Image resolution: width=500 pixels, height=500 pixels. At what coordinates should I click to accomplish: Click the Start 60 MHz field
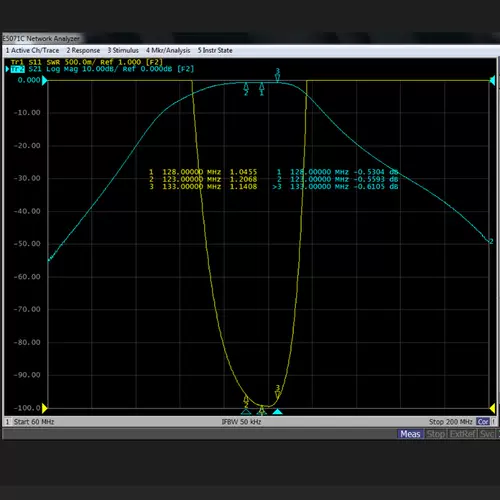point(34,422)
